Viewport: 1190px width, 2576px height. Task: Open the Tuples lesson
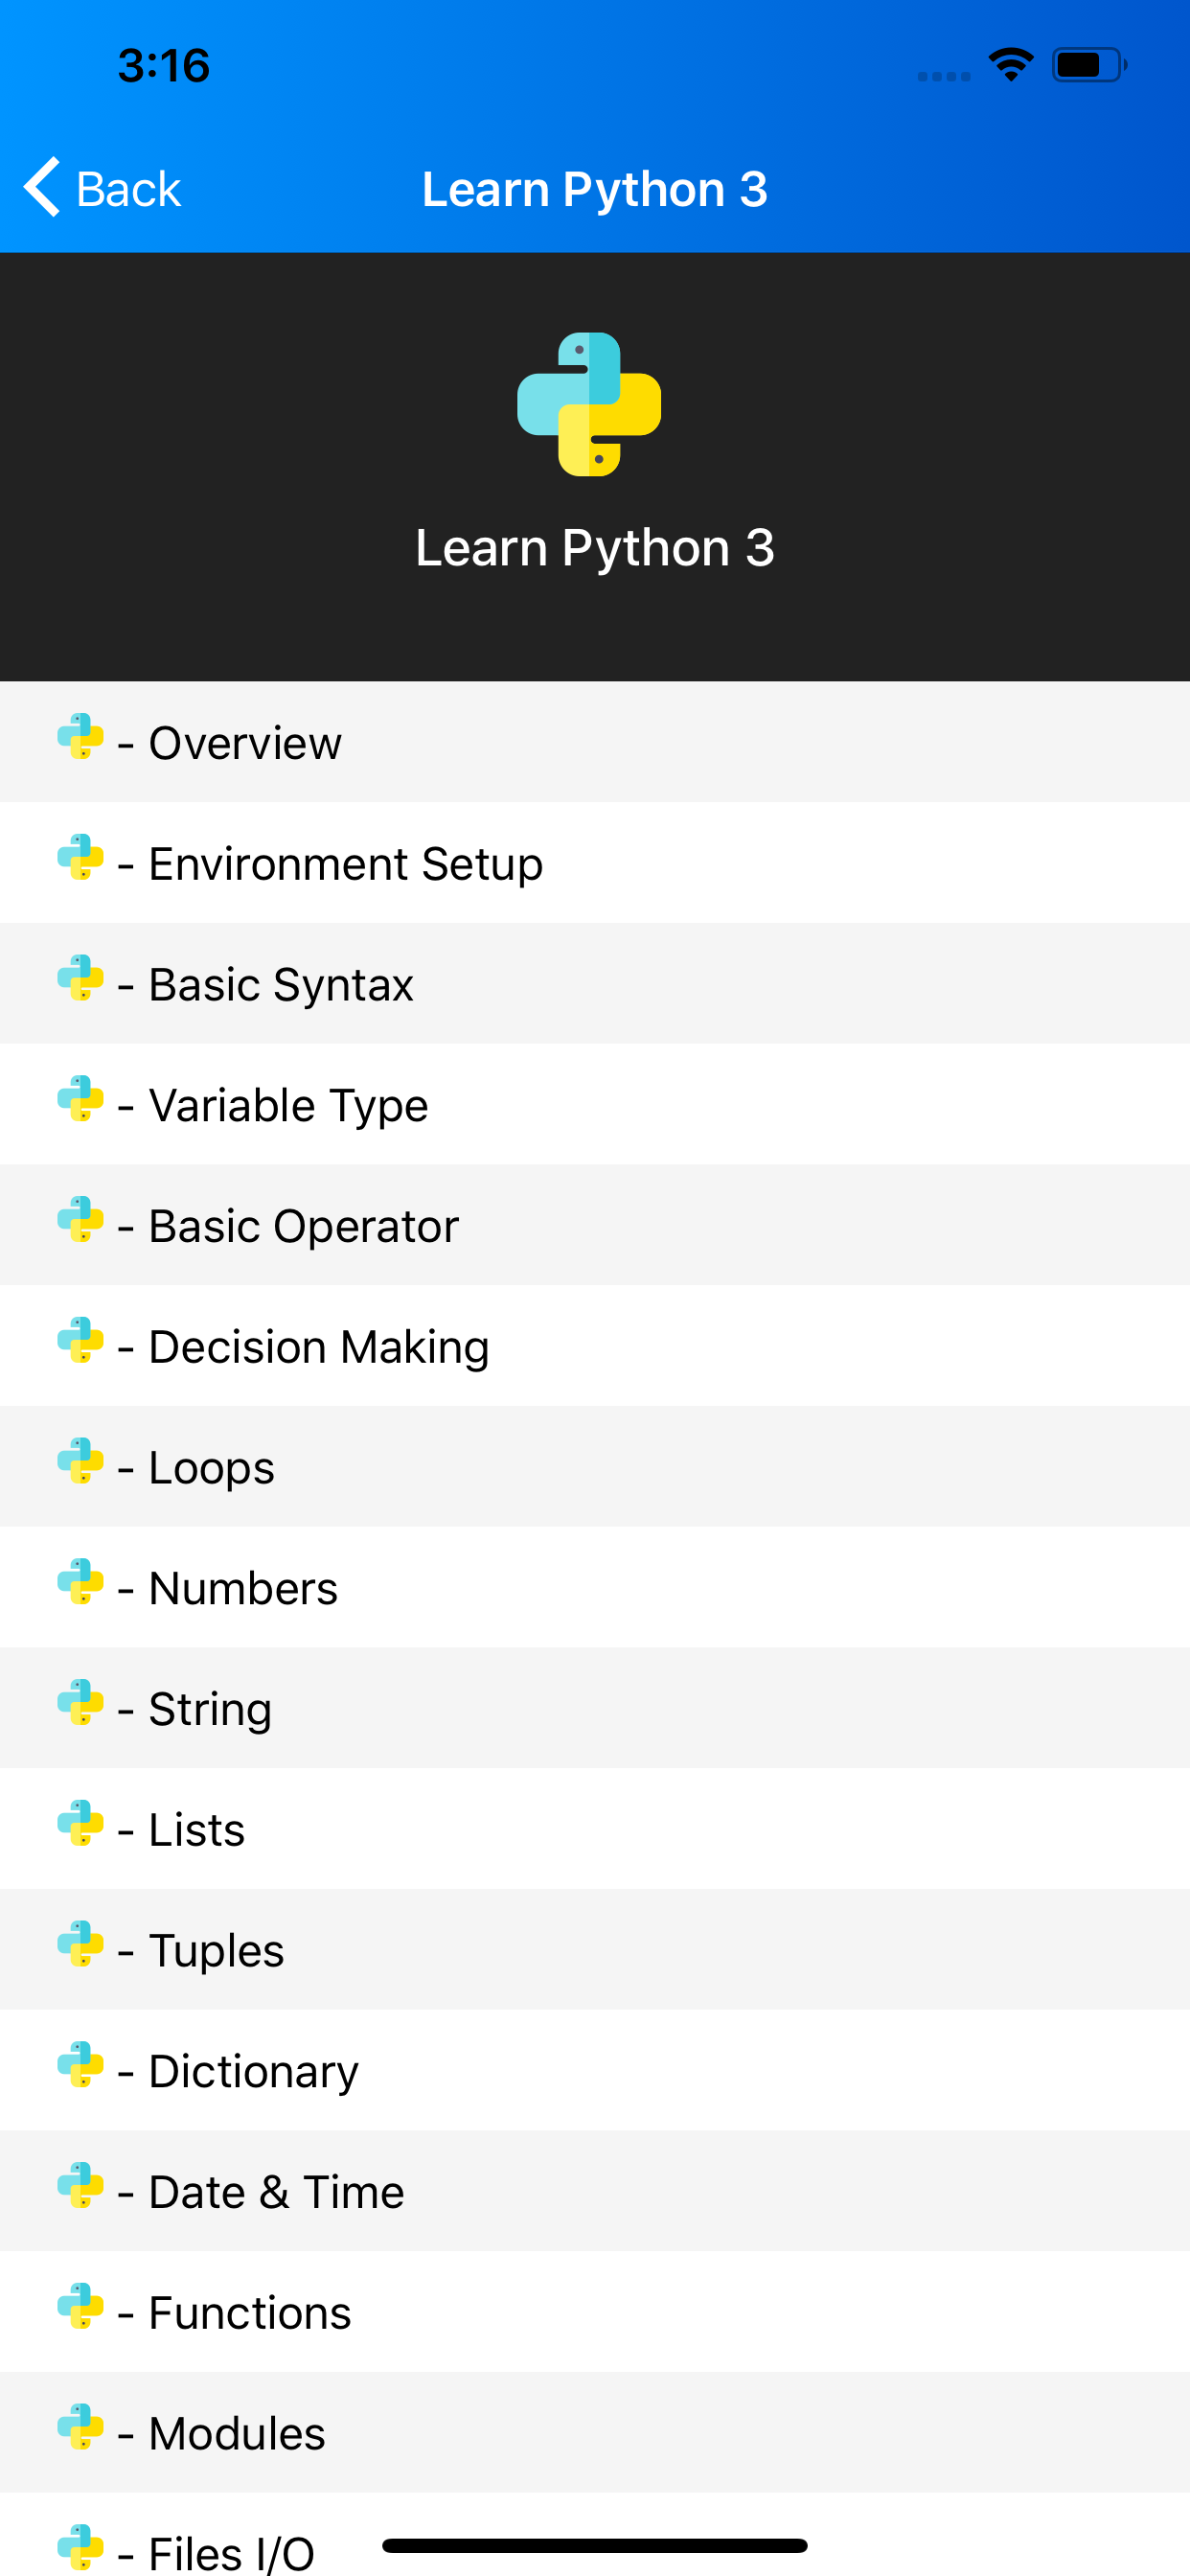click(x=216, y=1949)
